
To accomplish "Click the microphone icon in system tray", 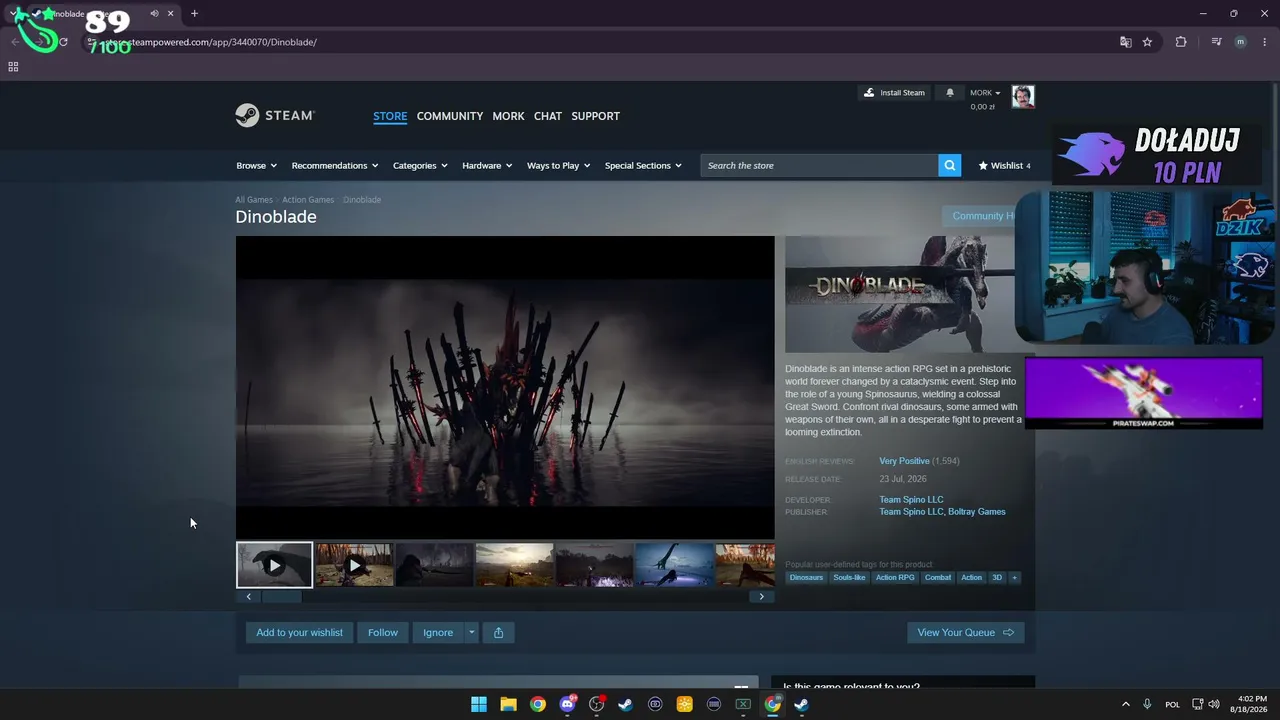I will tap(1147, 704).
